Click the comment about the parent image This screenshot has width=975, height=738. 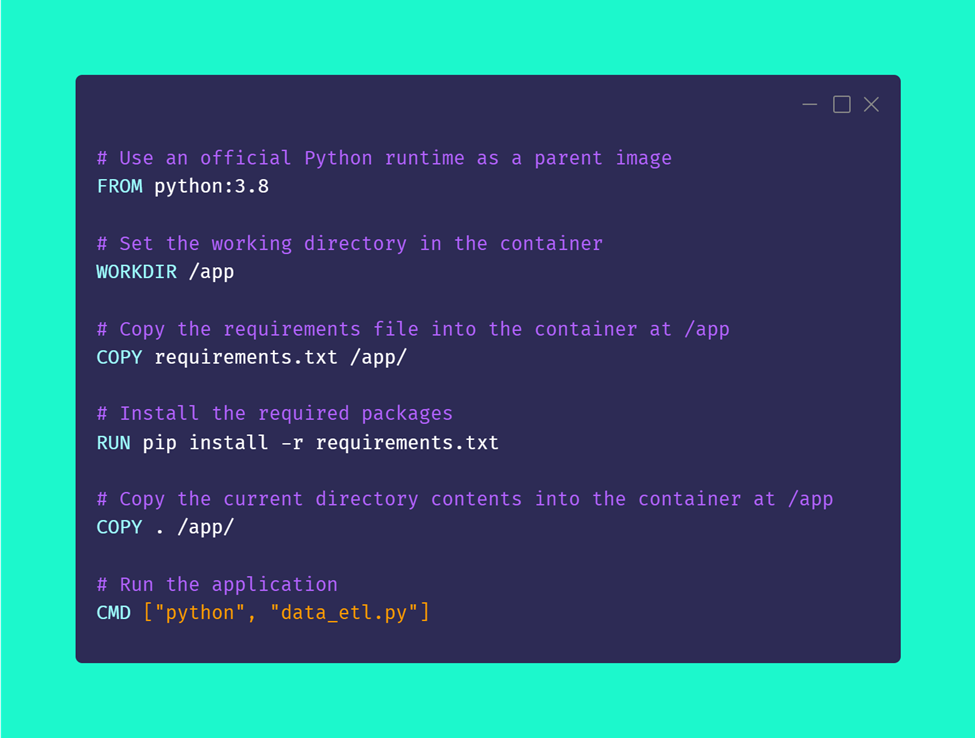382,158
